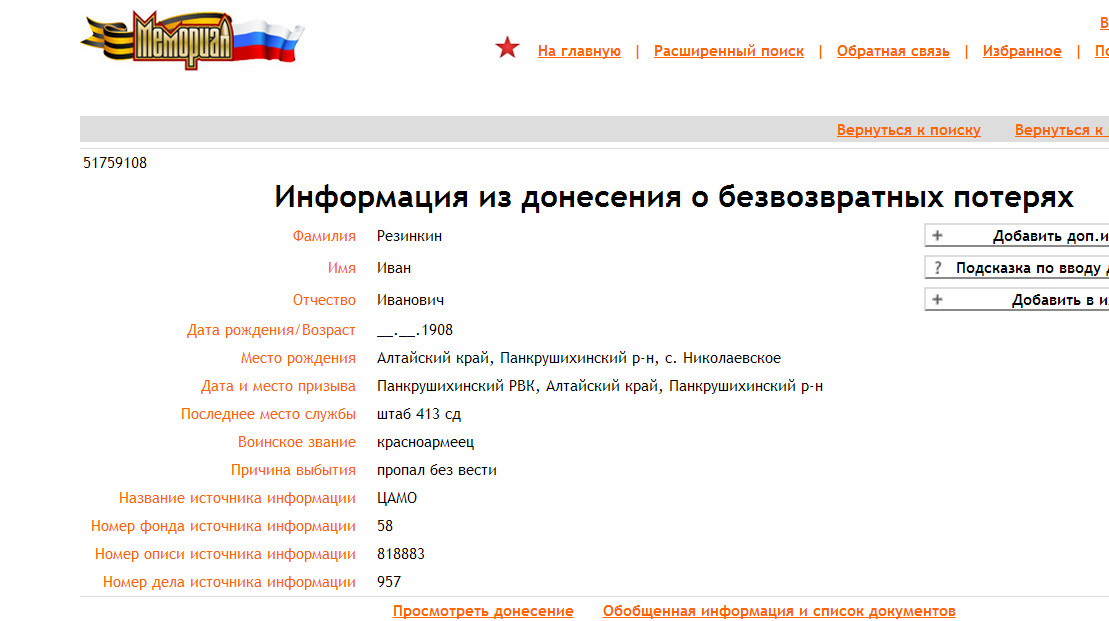The image size is (1109, 621).
Task: Go to На главную page
Action: click(579, 51)
